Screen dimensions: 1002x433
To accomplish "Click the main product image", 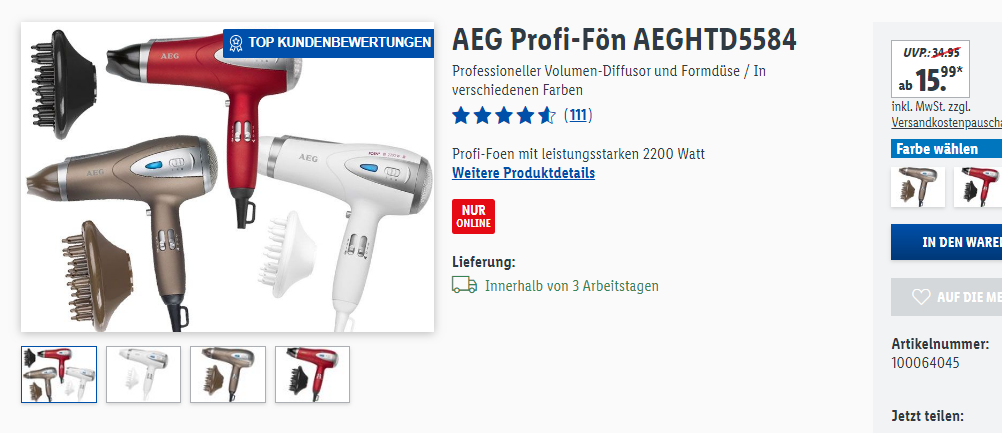I will point(227,177).
